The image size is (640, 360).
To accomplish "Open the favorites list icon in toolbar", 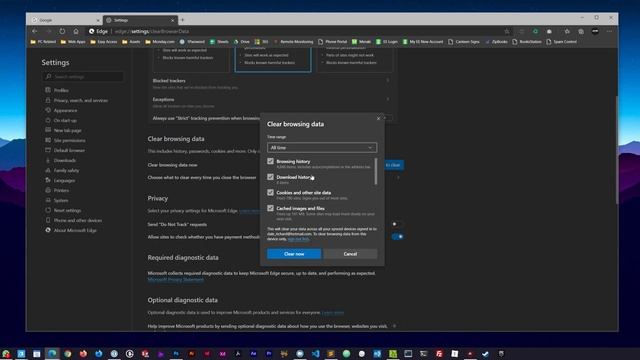I will 567,31.
